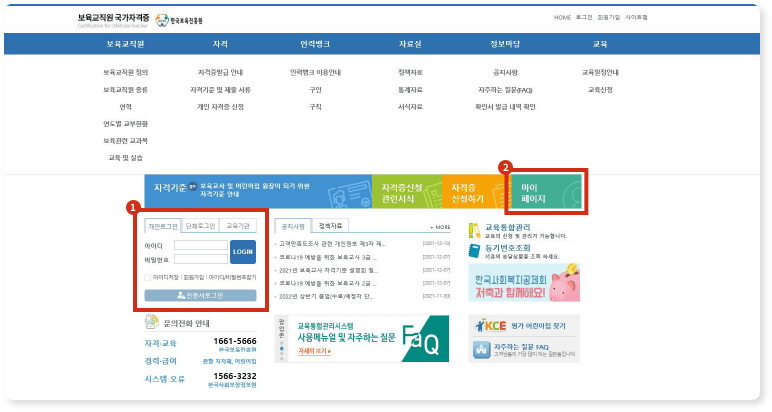
Task: Open the 자격 main menu
Action: tap(220, 44)
